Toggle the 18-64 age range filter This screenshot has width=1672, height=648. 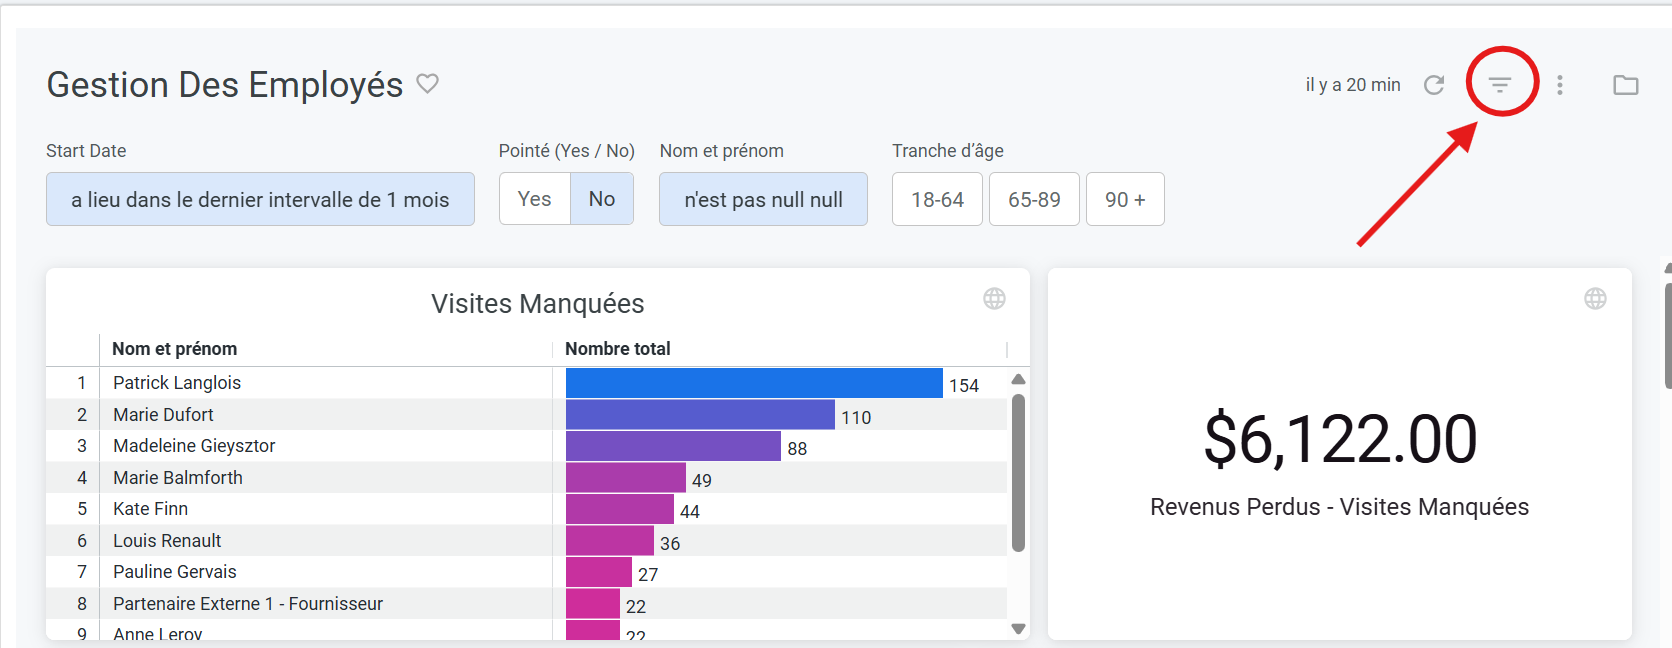click(937, 200)
